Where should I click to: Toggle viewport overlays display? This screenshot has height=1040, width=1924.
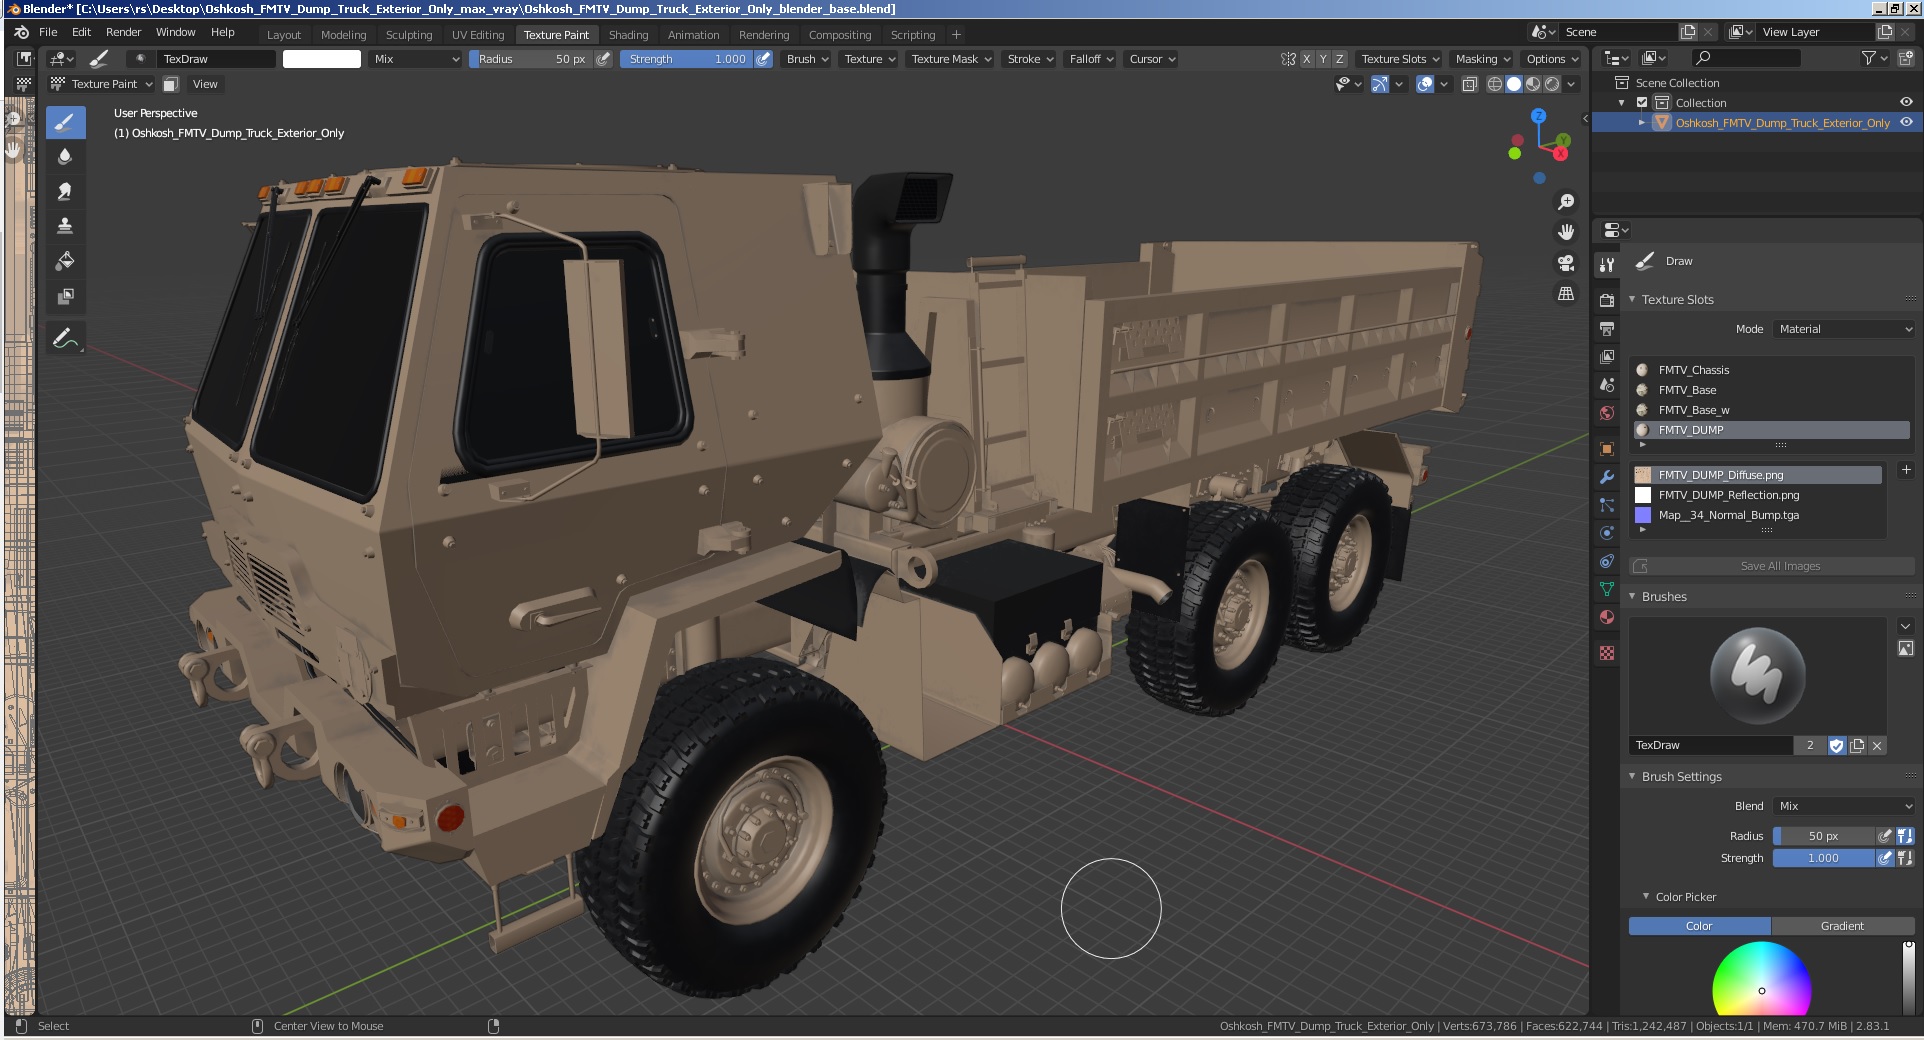coord(1426,84)
